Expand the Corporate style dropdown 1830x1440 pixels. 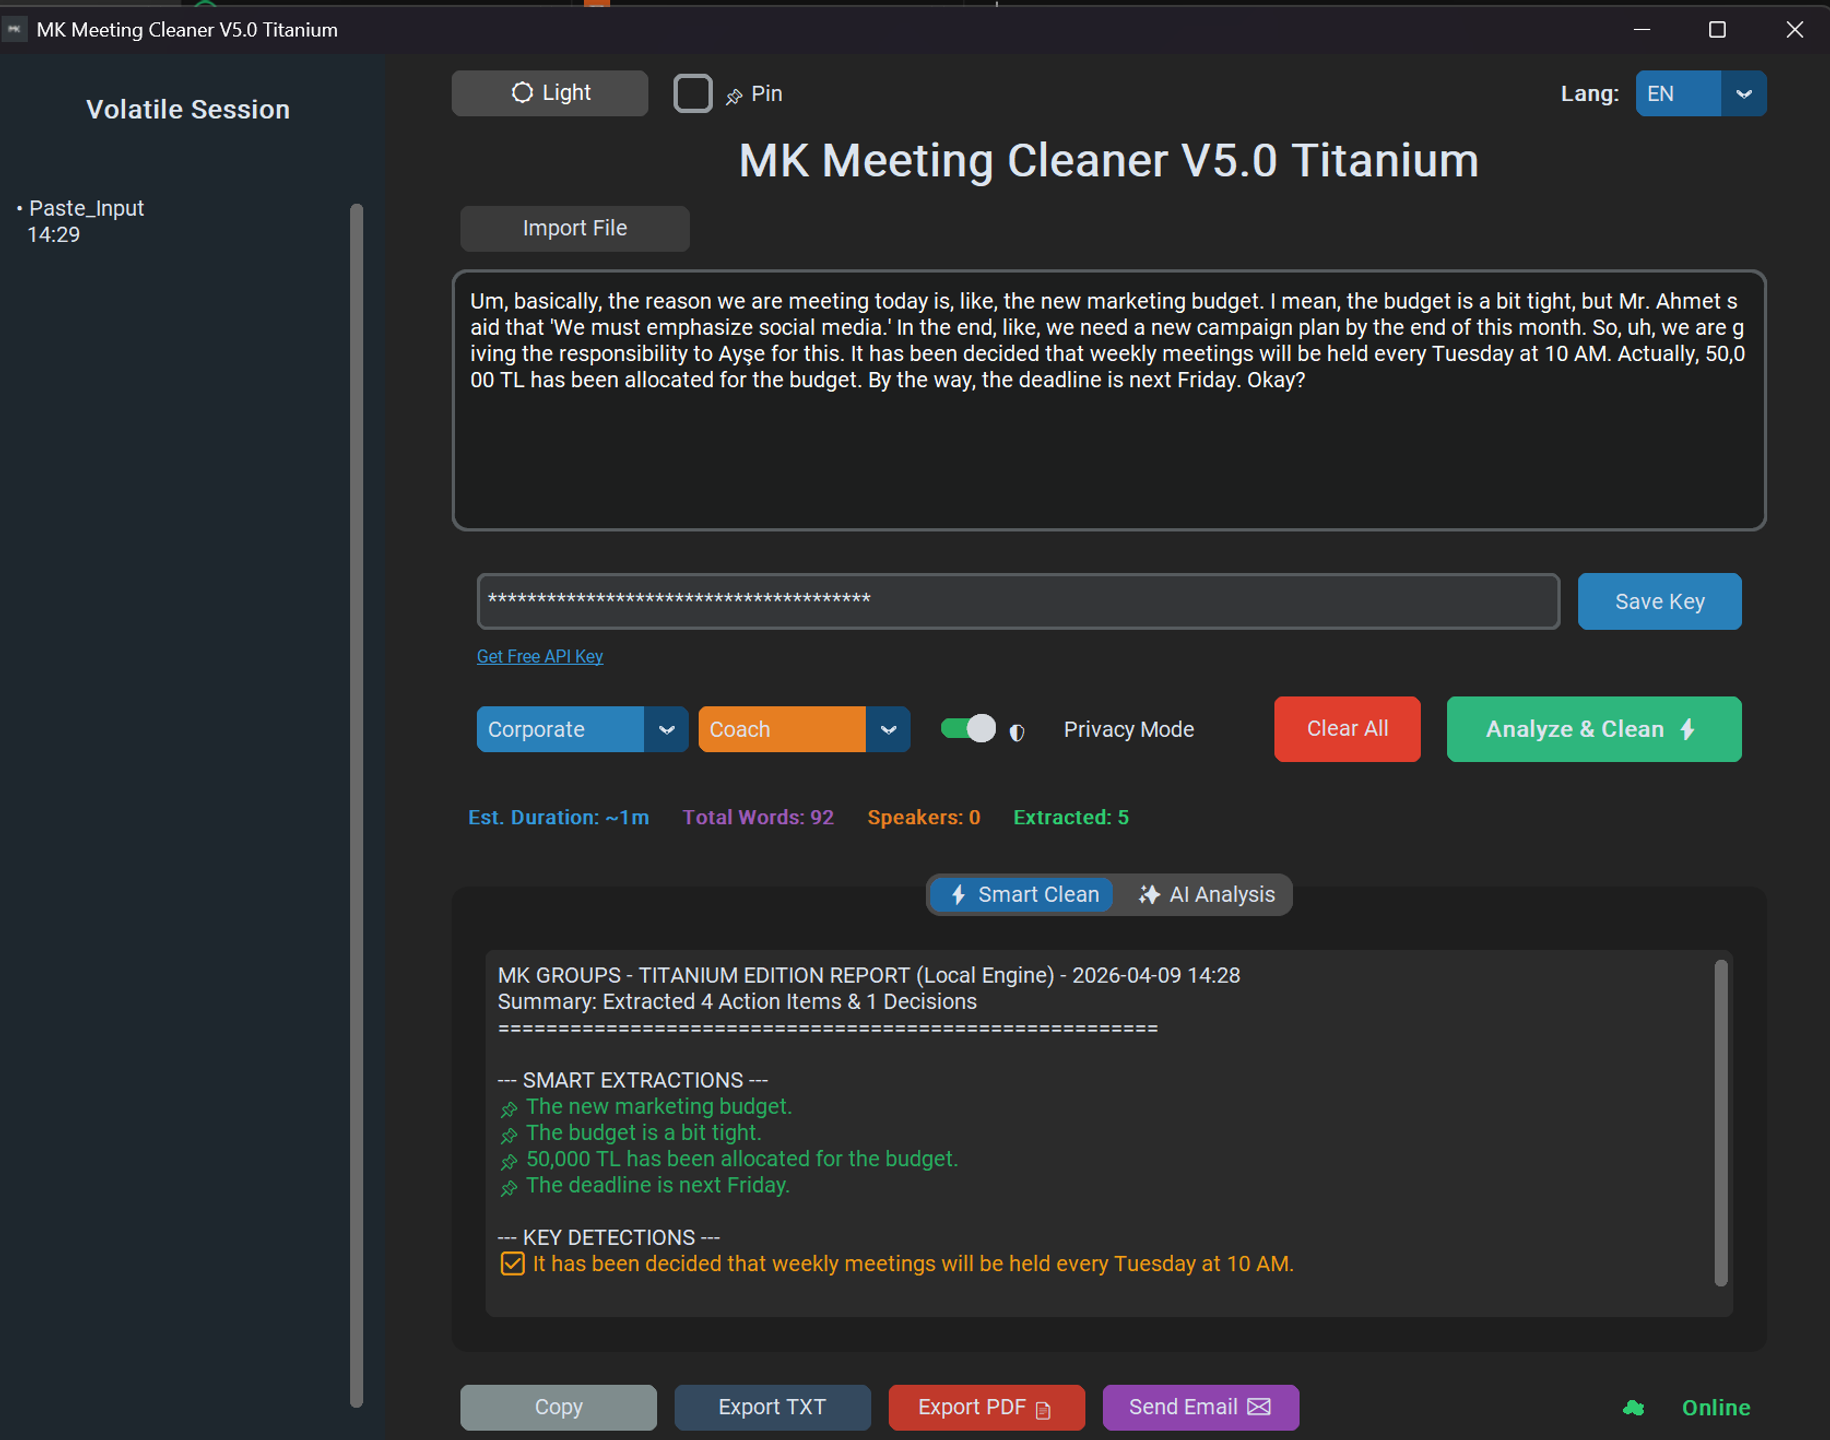[x=582, y=729]
